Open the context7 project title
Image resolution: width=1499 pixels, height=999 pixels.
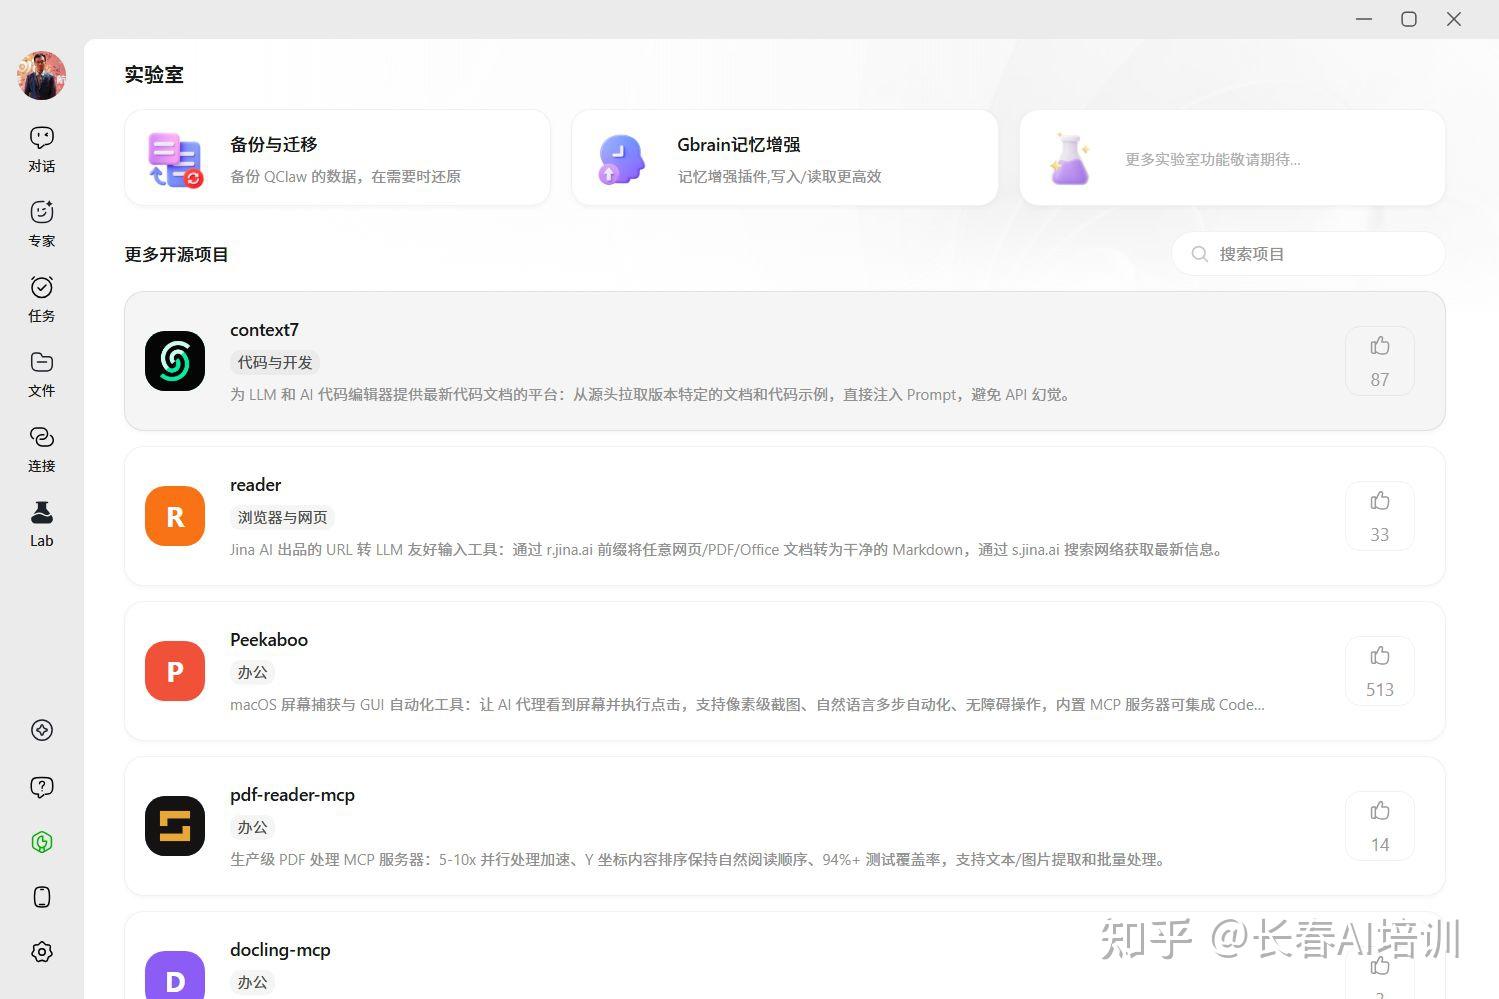(264, 330)
